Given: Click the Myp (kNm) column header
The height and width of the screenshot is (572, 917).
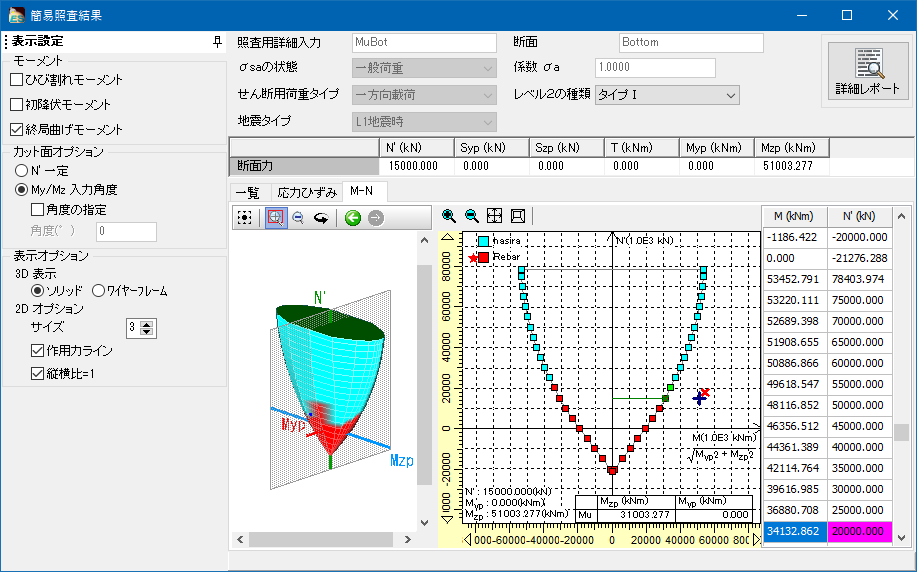Looking at the screenshot, I should point(716,148).
